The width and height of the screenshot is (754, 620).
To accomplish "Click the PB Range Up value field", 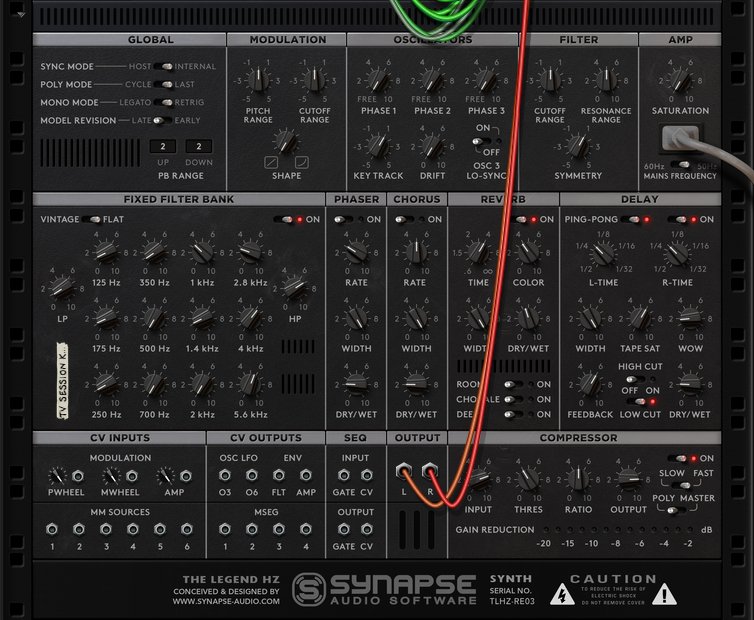I will click(x=163, y=146).
